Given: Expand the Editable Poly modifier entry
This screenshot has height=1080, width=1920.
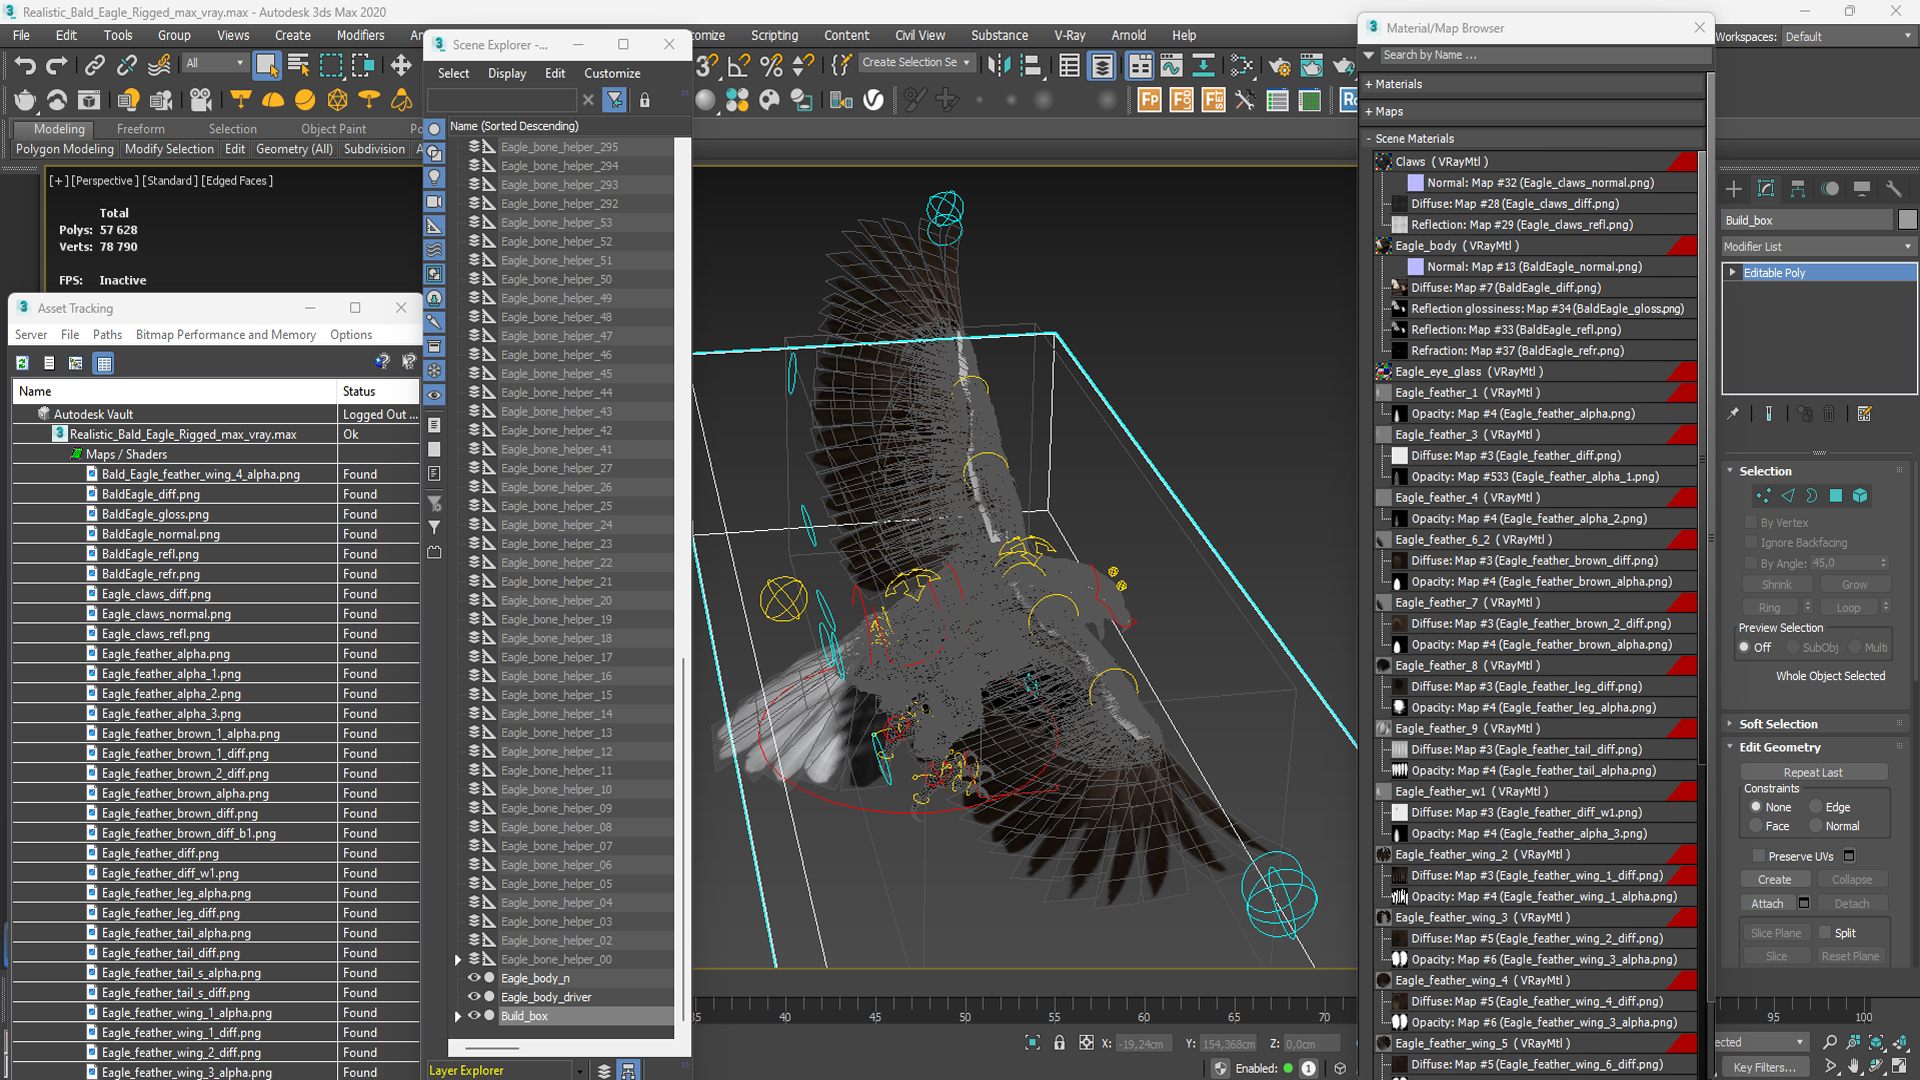Looking at the screenshot, I should click(1733, 272).
